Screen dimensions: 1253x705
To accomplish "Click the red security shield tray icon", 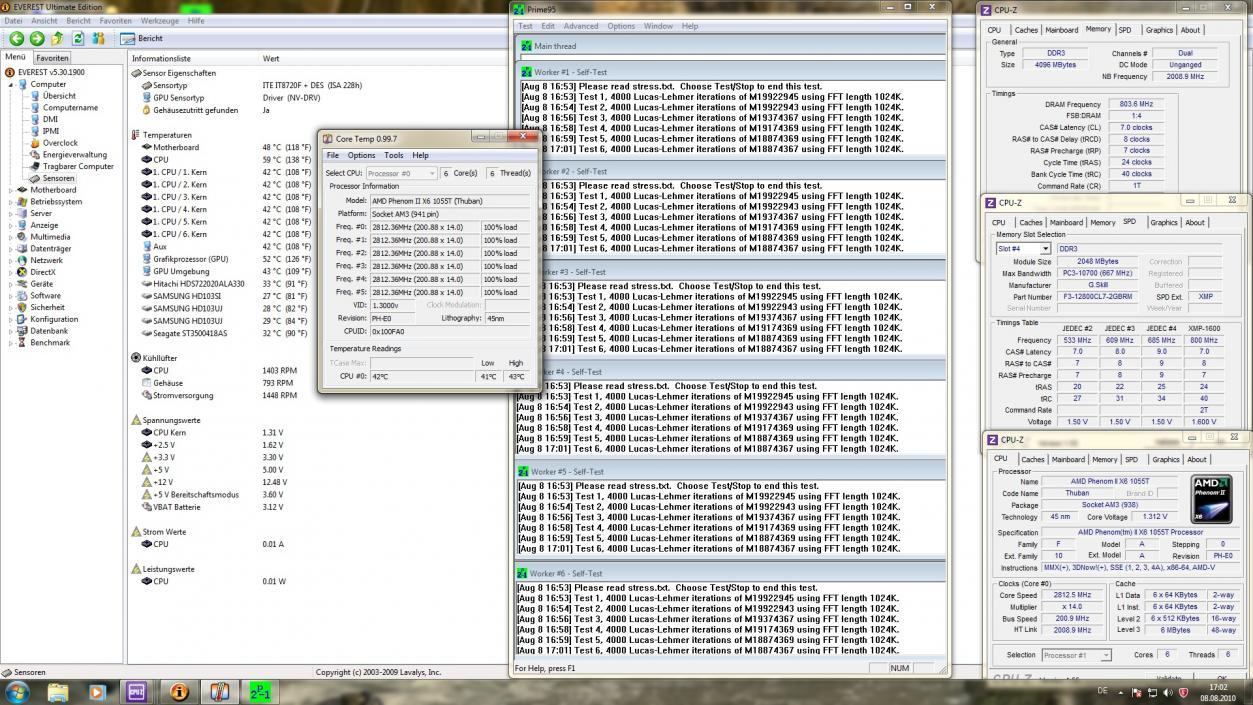I will point(1184,691).
